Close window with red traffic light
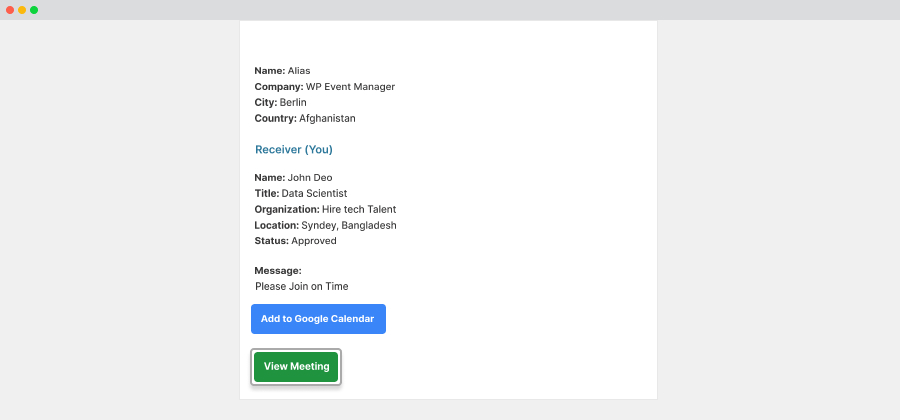Screen dimensions: 900x420 10,10
